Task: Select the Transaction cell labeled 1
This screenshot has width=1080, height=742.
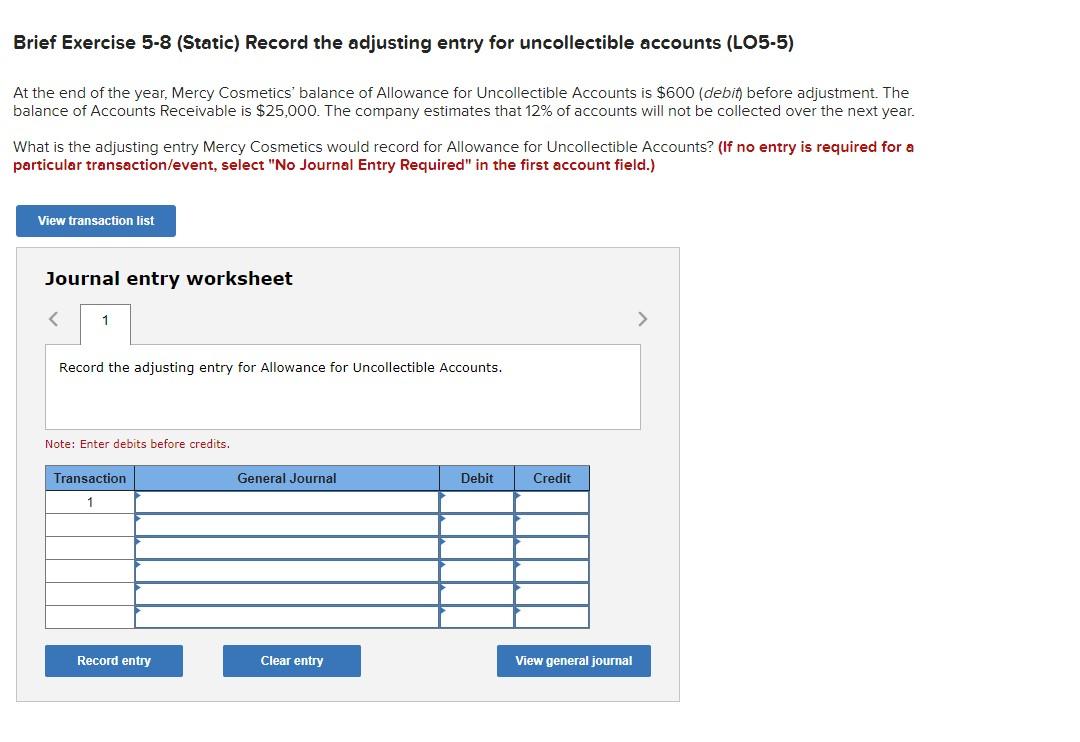Action: point(89,501)
